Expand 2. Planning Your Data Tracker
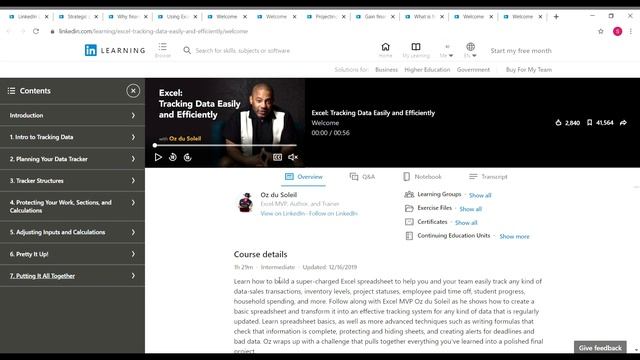Screen dimensions: 640x360 click(x=72, y=159)
